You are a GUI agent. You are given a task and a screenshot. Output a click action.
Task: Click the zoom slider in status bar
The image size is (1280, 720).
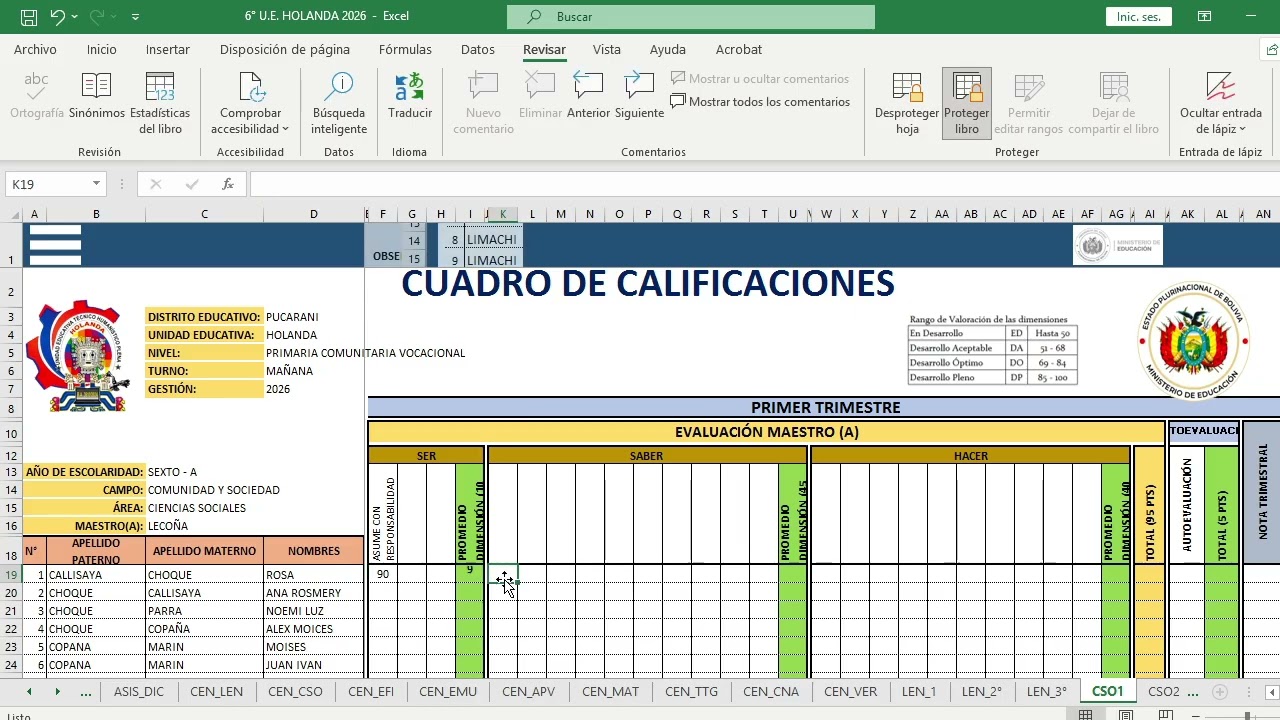1246,715
